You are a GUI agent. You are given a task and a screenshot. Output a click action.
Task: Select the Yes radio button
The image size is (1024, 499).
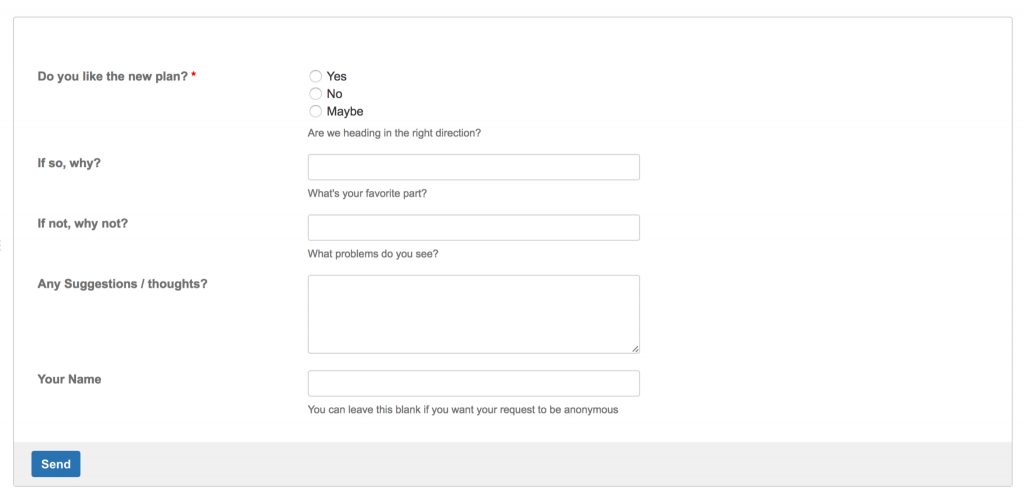pyautogui.click(x=316, y=76)
